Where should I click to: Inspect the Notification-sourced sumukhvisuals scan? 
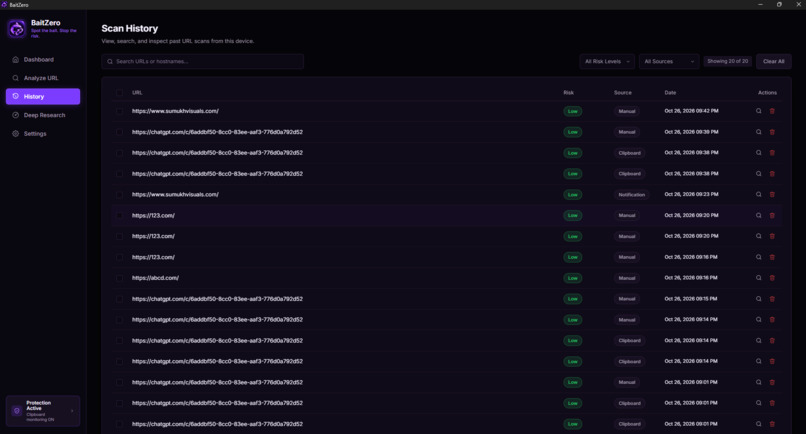click(x=758, y=194)
